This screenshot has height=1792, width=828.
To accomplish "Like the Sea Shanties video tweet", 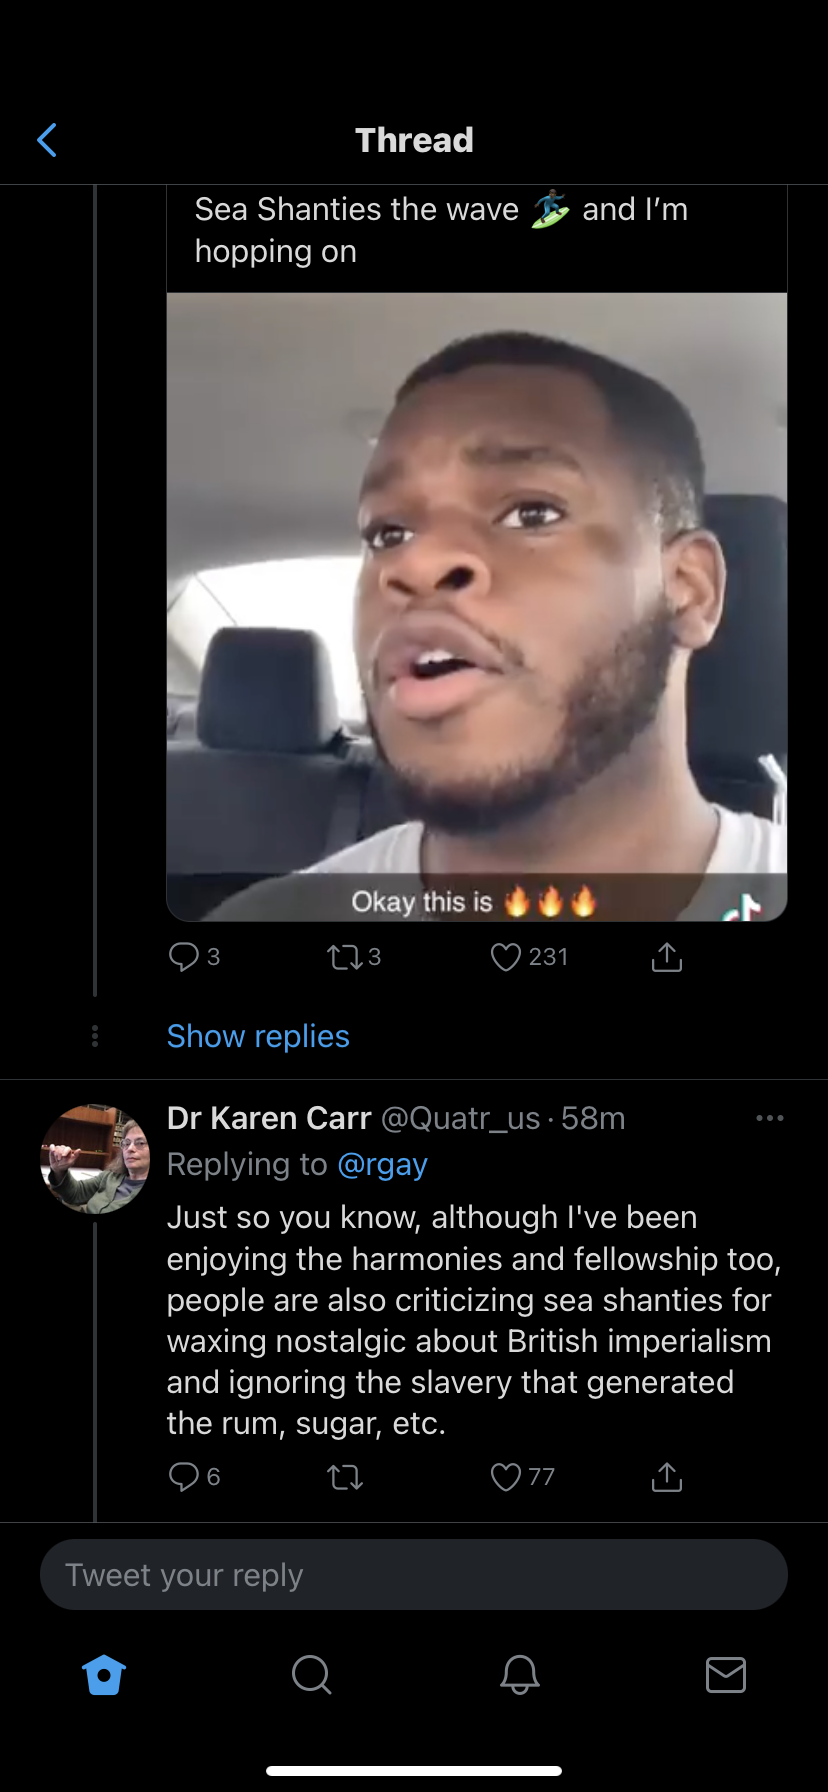I will coord(506,957).
